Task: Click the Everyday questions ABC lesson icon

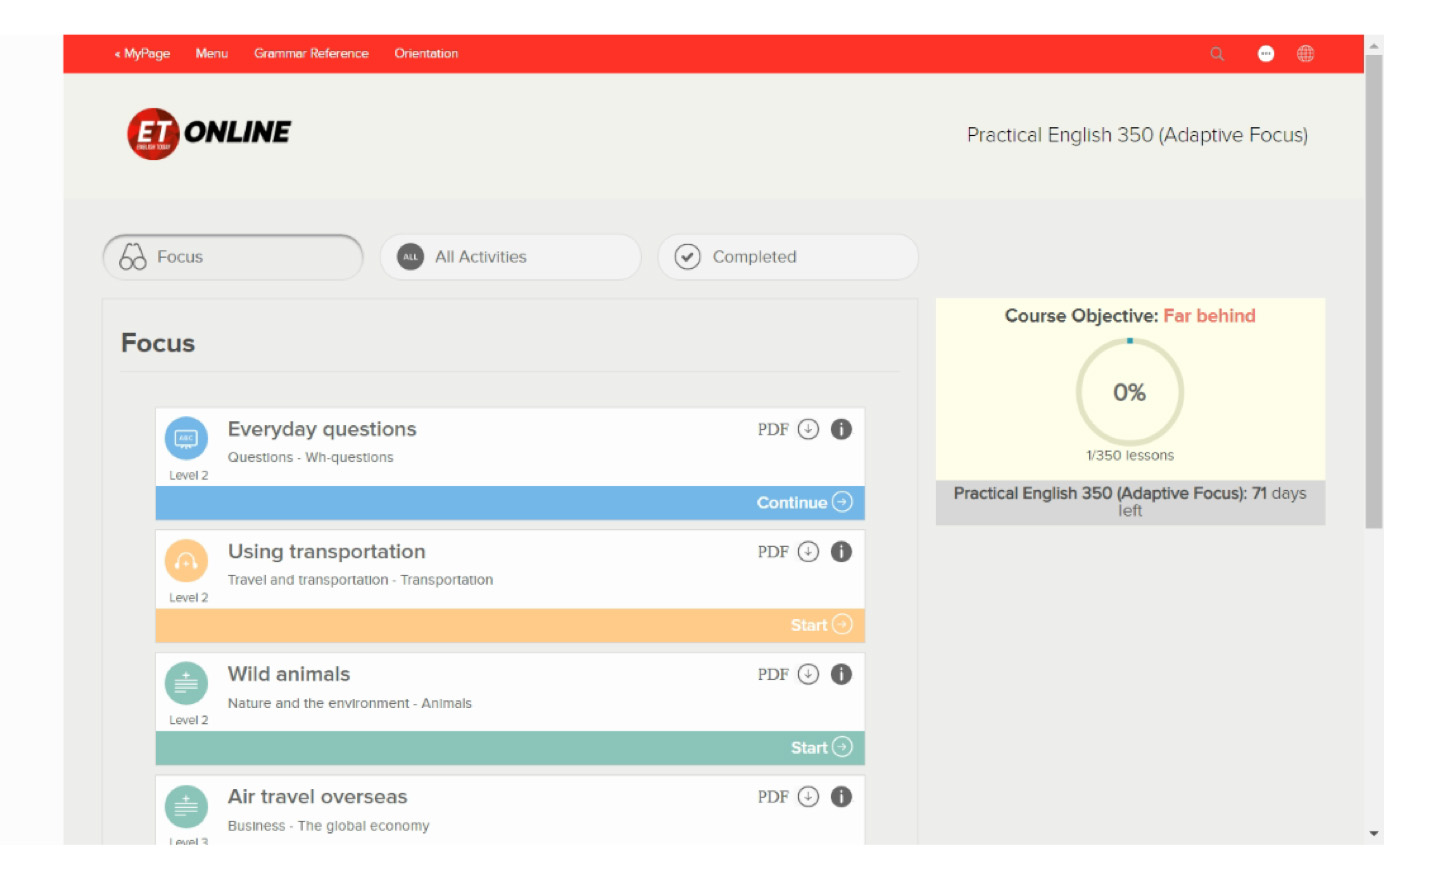Action: tap(186, 438)
